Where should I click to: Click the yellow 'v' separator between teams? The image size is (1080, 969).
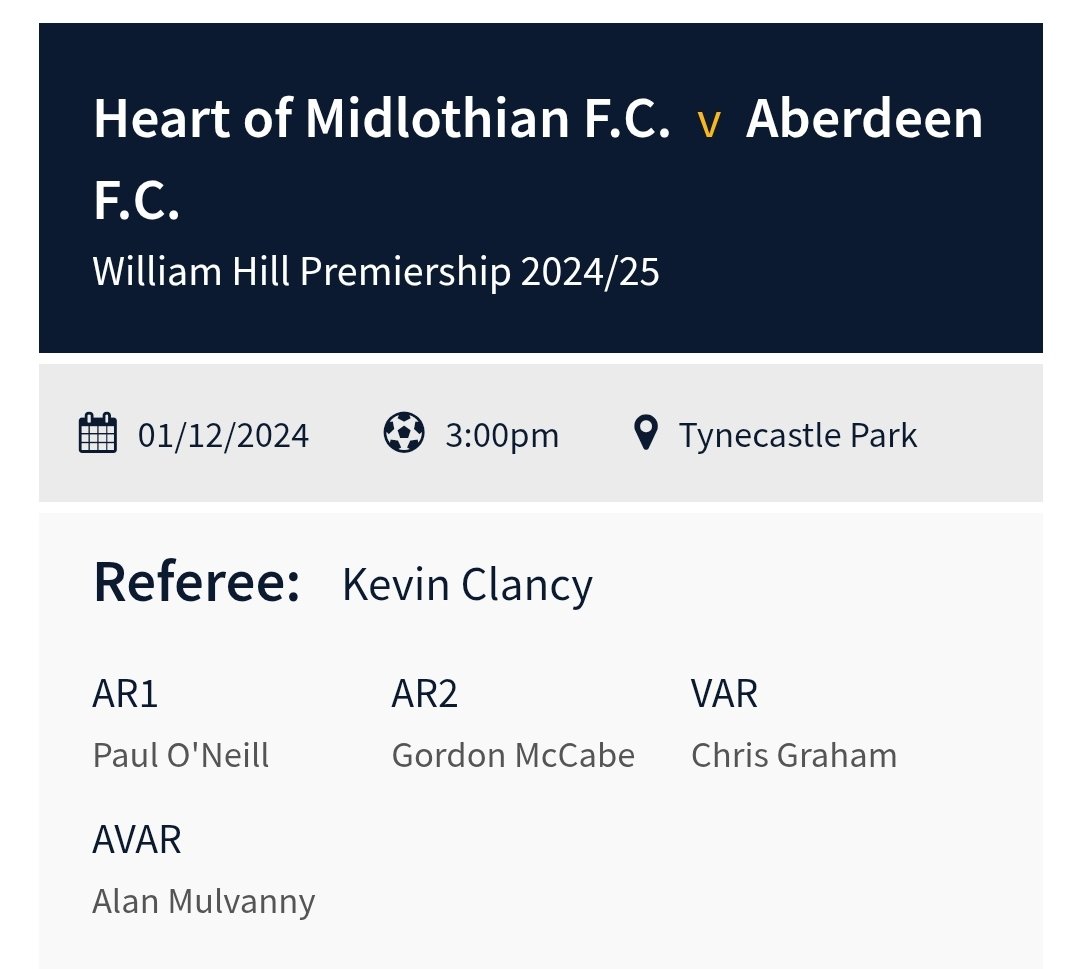[709, 124]
